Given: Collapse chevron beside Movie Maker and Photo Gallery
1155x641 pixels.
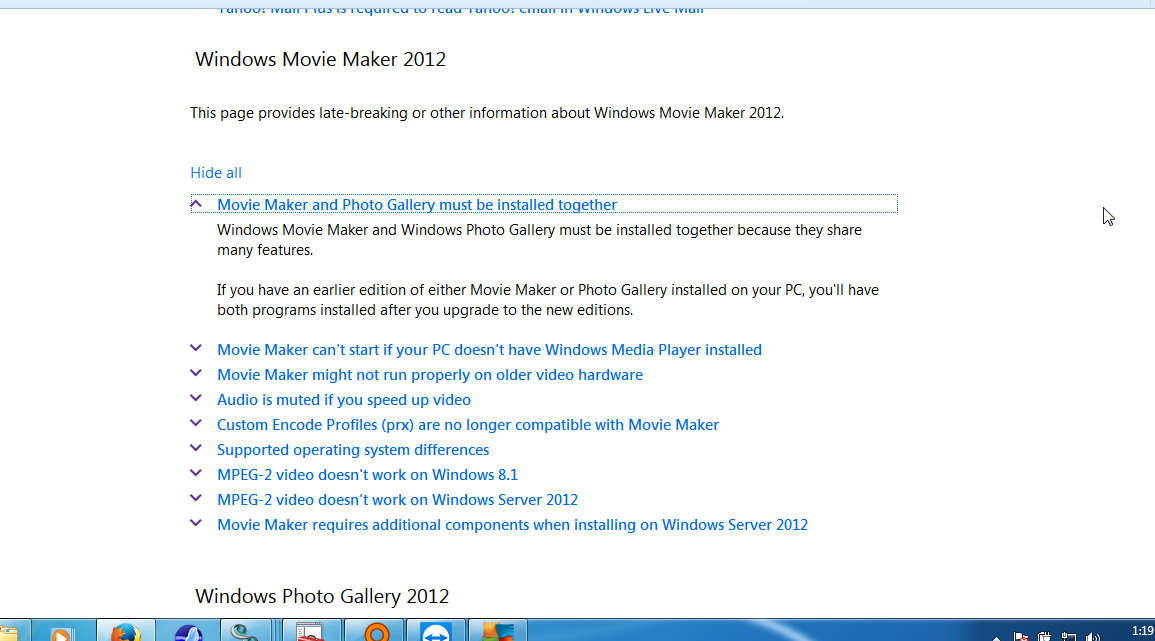Looking at the screenshot, I should [196, 203].
